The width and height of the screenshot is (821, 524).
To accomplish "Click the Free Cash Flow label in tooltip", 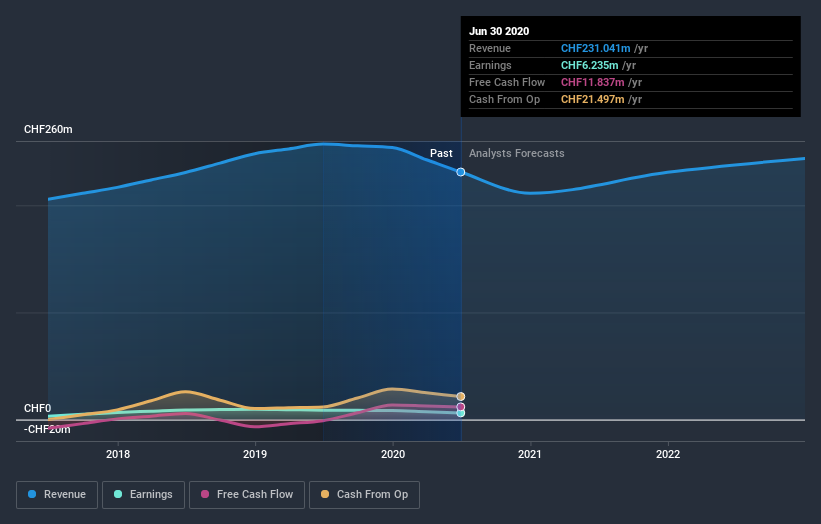I will click(x=507, y=82).
